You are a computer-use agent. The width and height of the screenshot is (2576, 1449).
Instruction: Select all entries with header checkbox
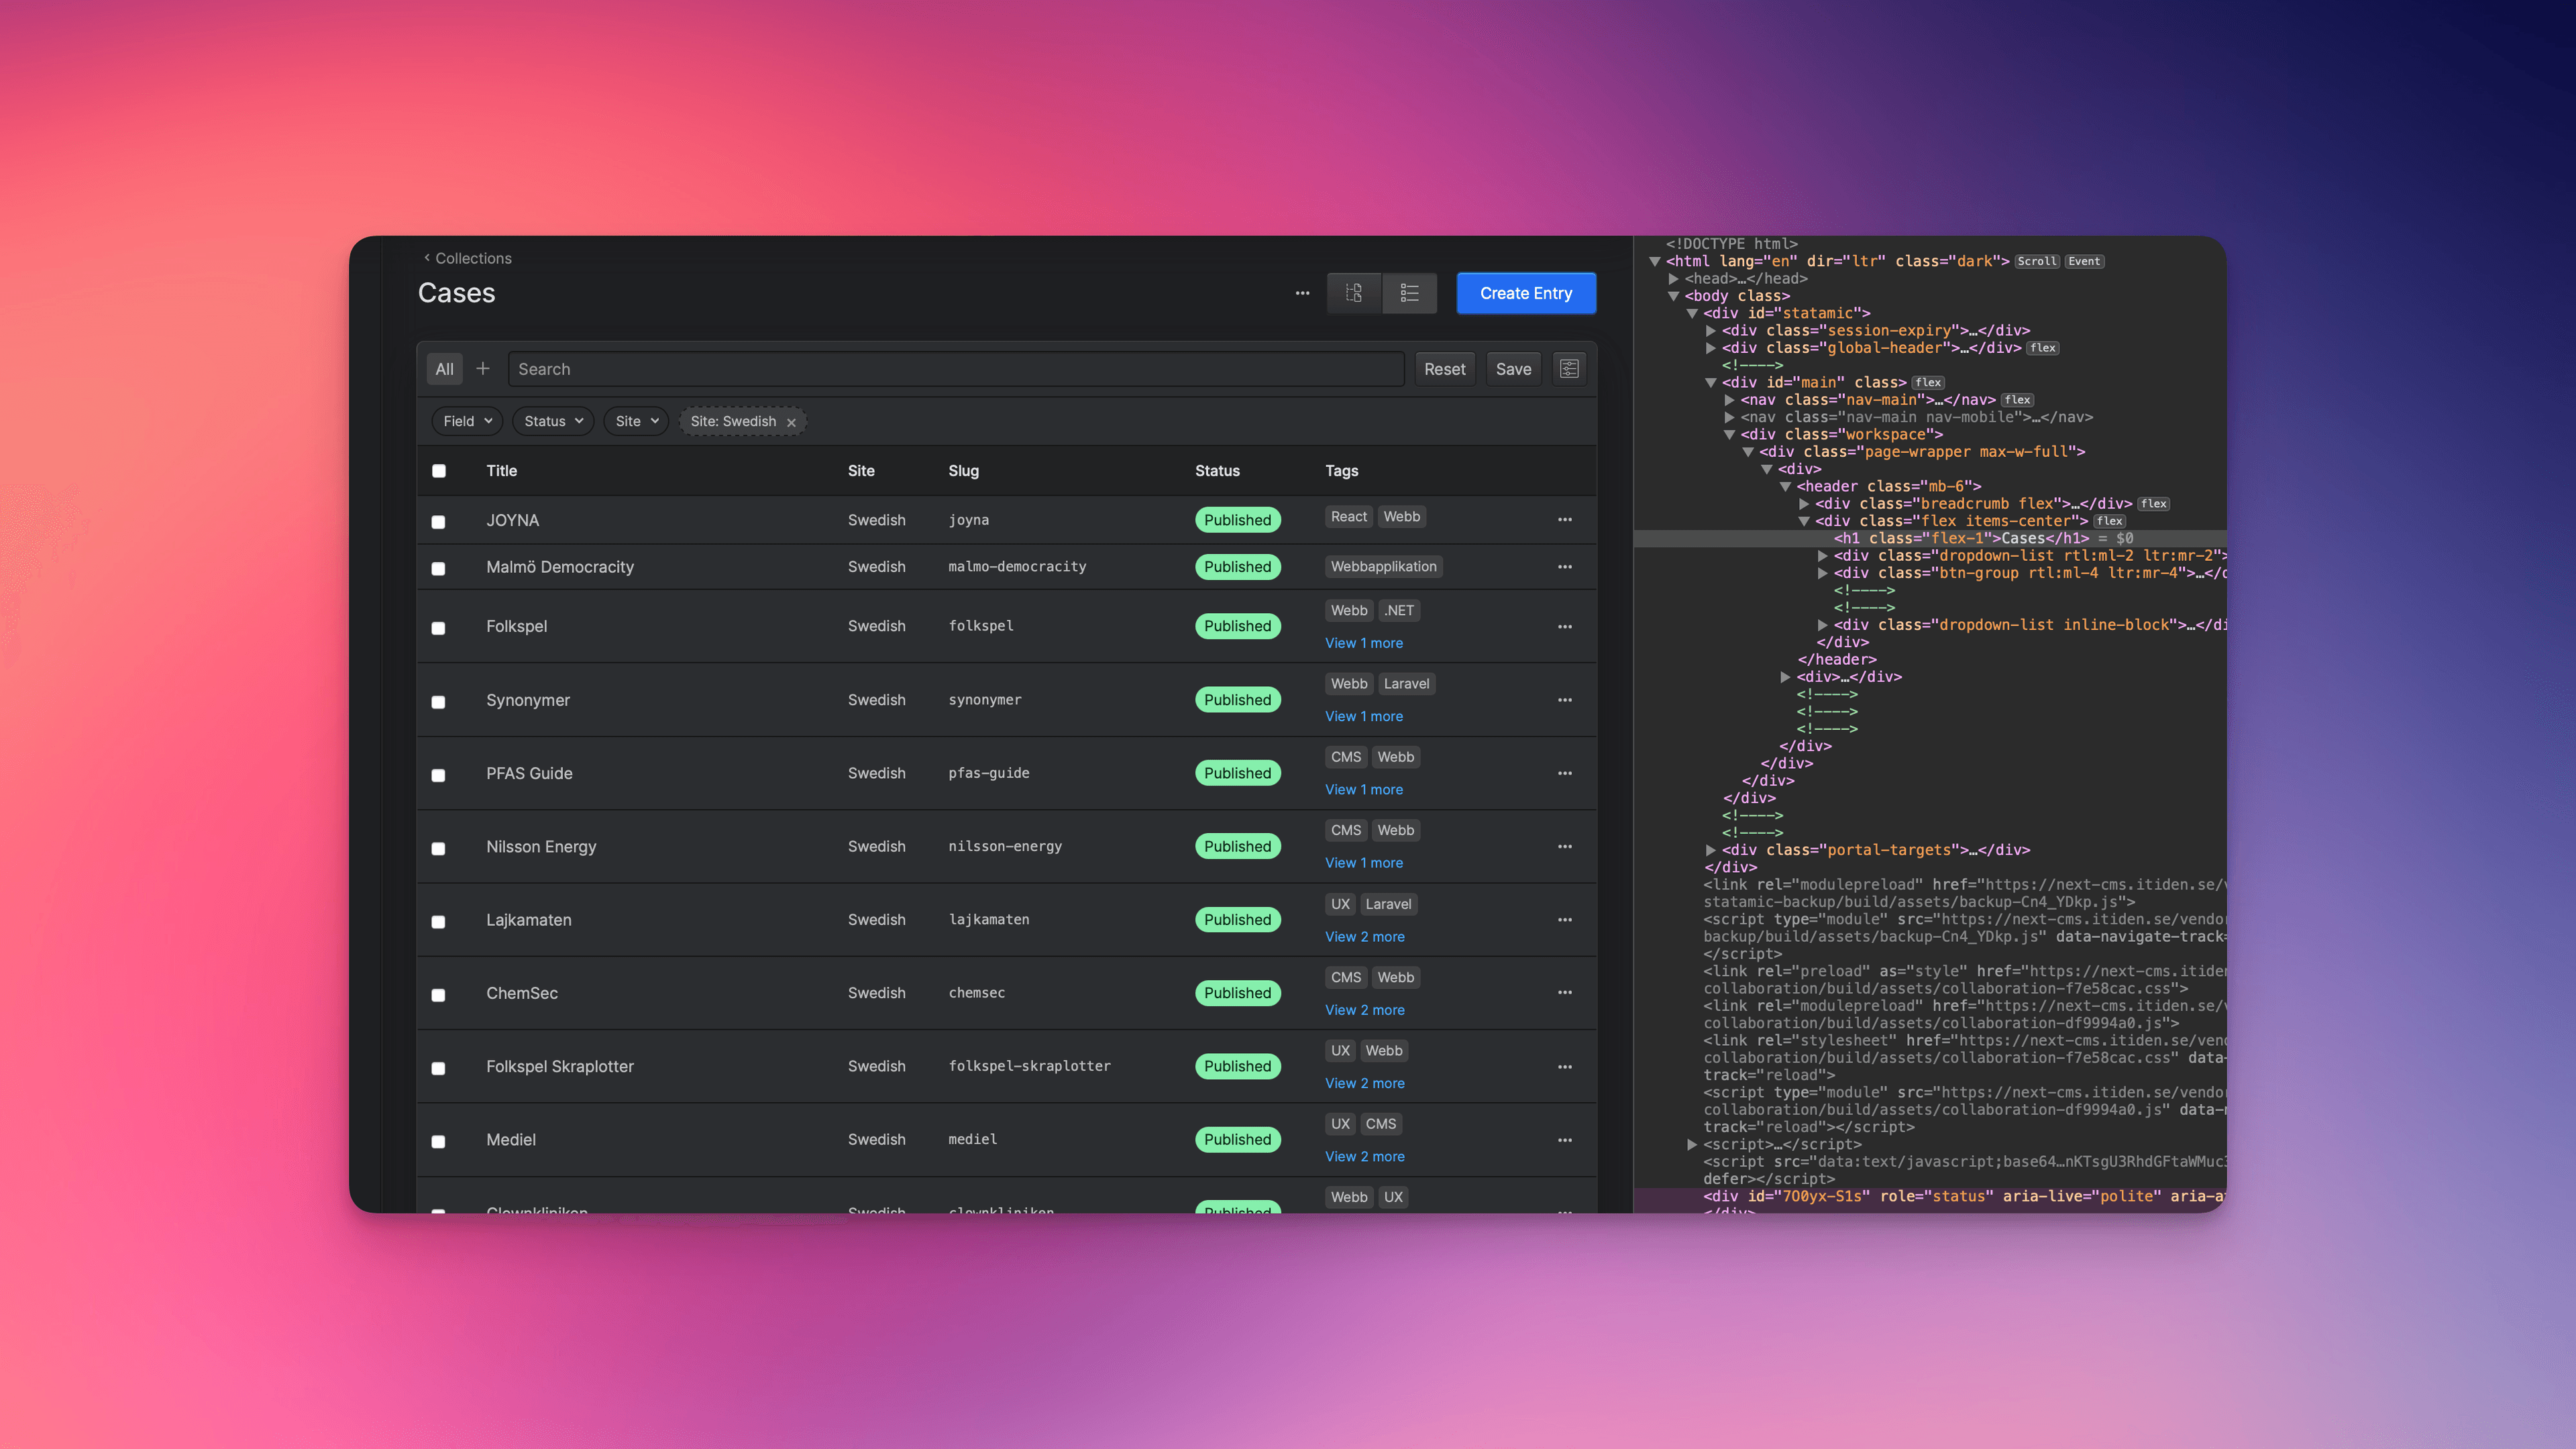(x=438, y=471)
